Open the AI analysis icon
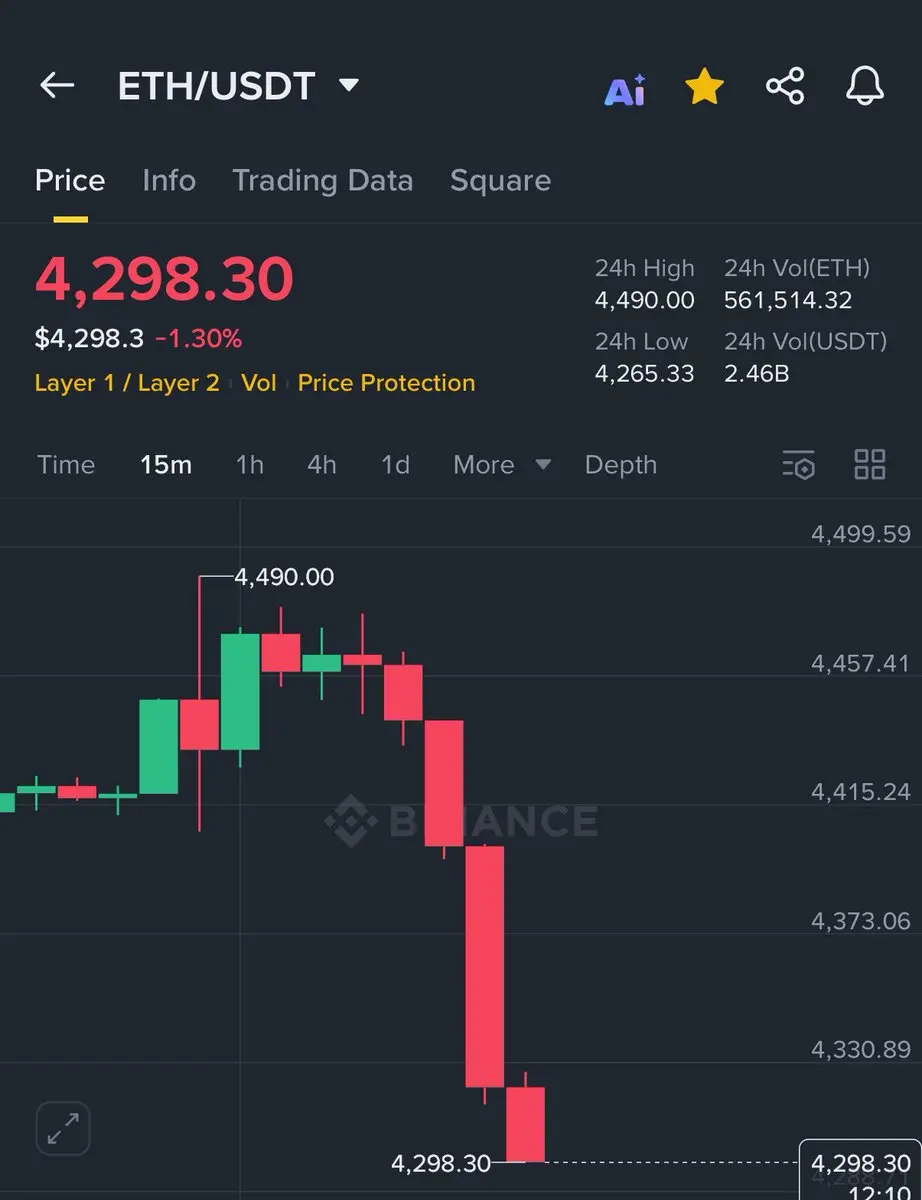The image size is (922, 1200). click(625, 89)
